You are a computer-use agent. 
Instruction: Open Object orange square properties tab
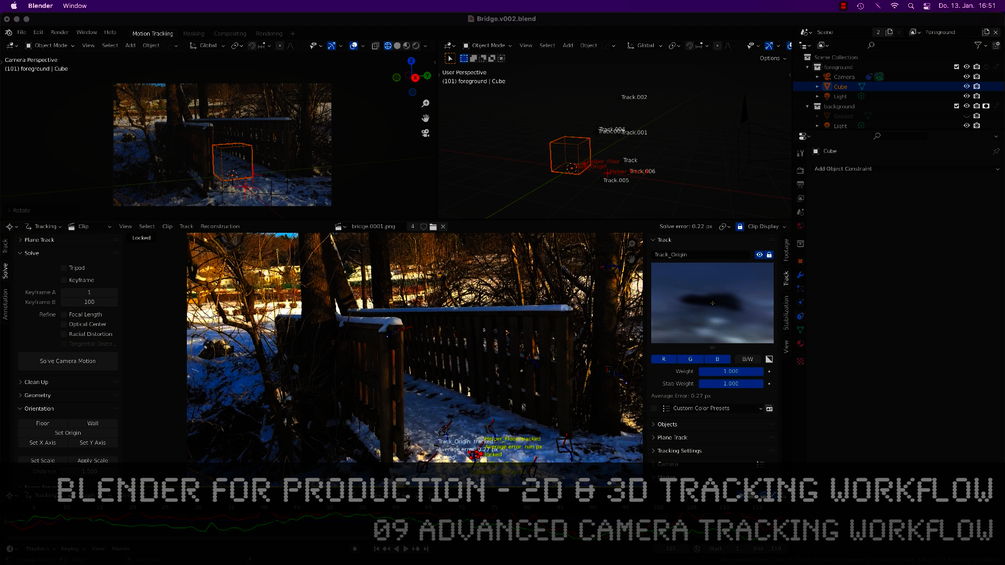coord(801,261)
